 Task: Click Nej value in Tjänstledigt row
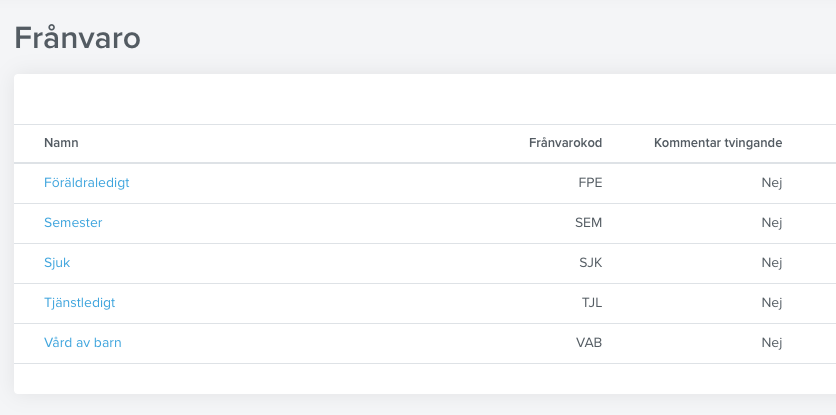point(771,303)
